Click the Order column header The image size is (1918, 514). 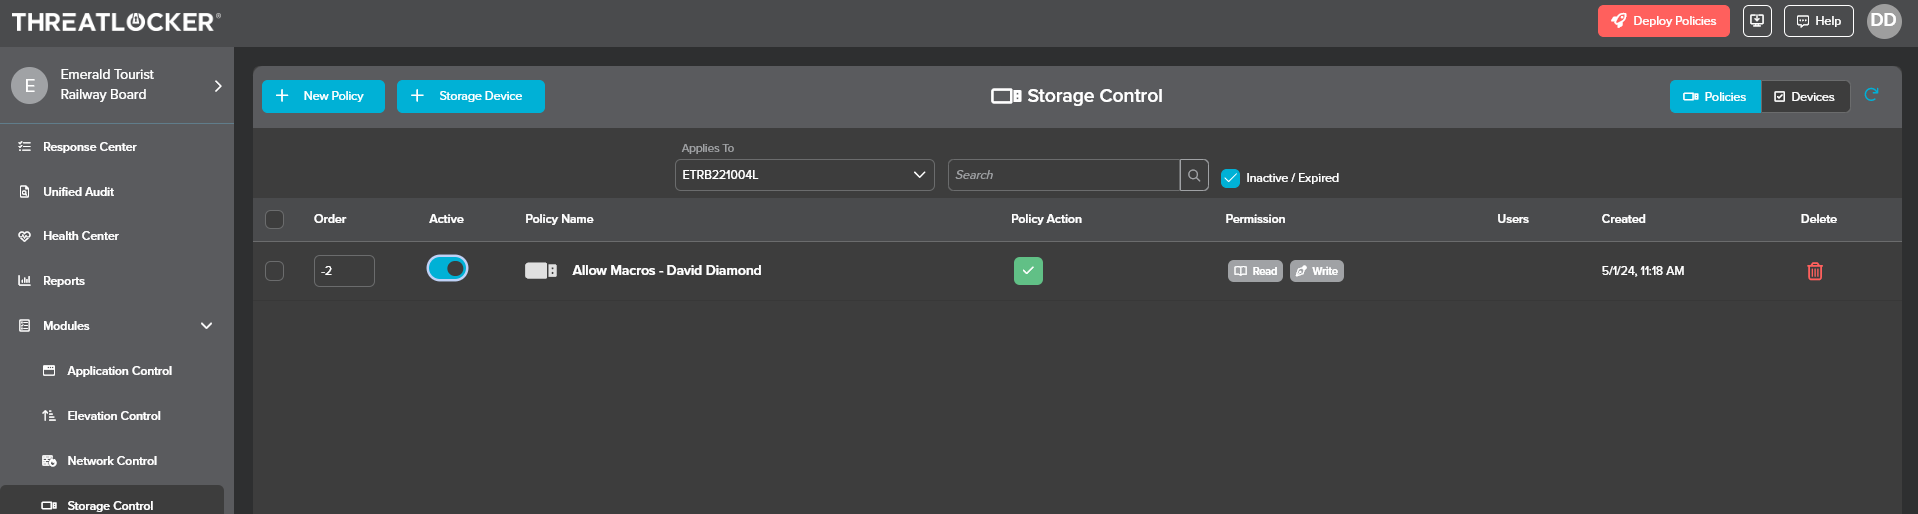tap(330, 219)
